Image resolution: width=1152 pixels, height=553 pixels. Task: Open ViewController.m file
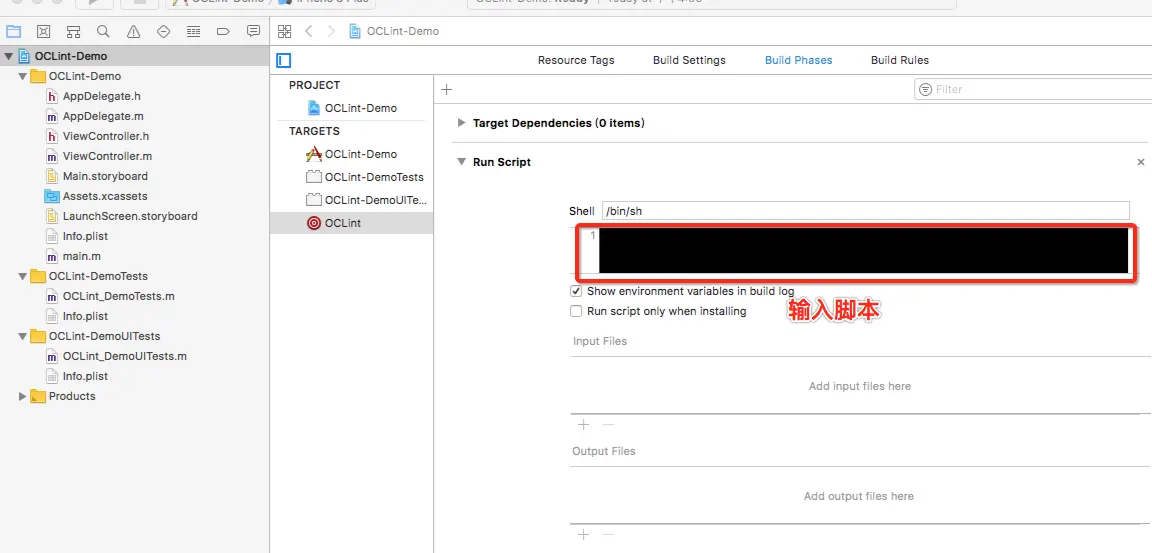point(107,156)
